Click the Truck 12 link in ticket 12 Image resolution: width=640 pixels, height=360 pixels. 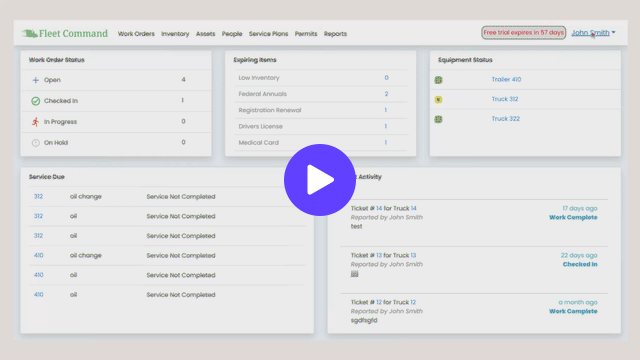tap(413, 302)
